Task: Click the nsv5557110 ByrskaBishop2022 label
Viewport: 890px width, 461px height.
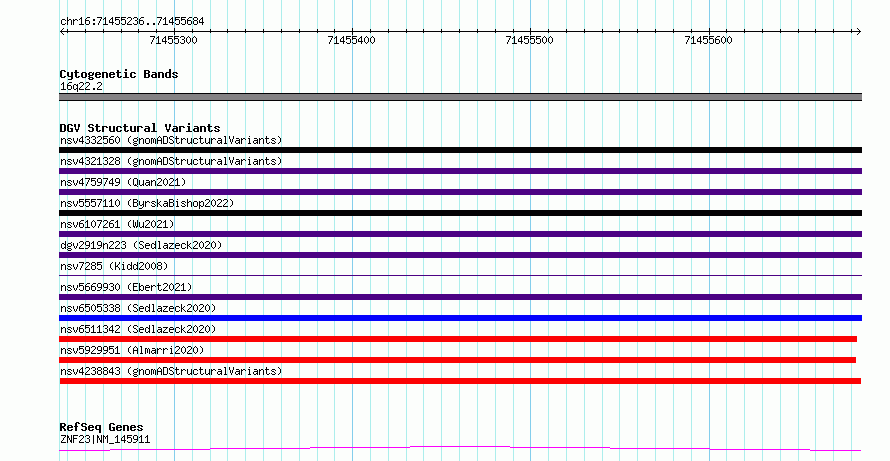Action: tap(147, 203)
